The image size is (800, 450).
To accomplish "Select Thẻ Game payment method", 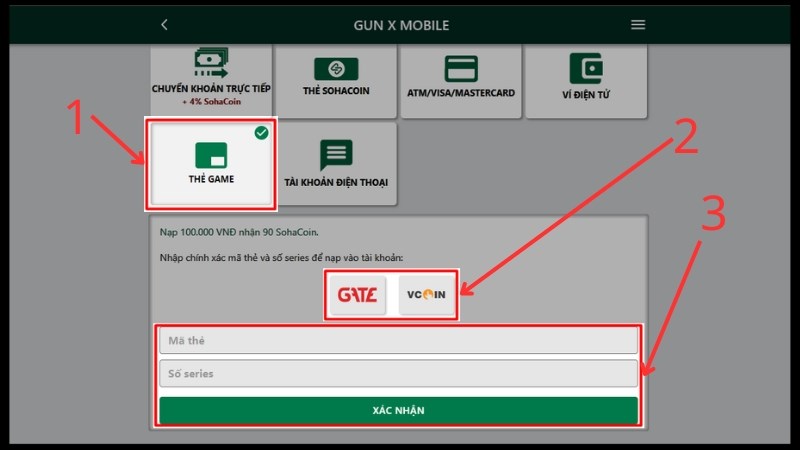I will pos(211,164).
